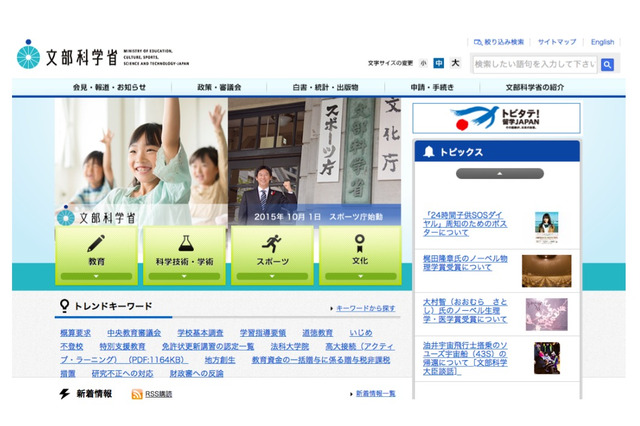The width and height of the screenshot is (640, 426).
Task: Click the gray up-arrow bar in トピックス
Action: click(x=500, y=174)
